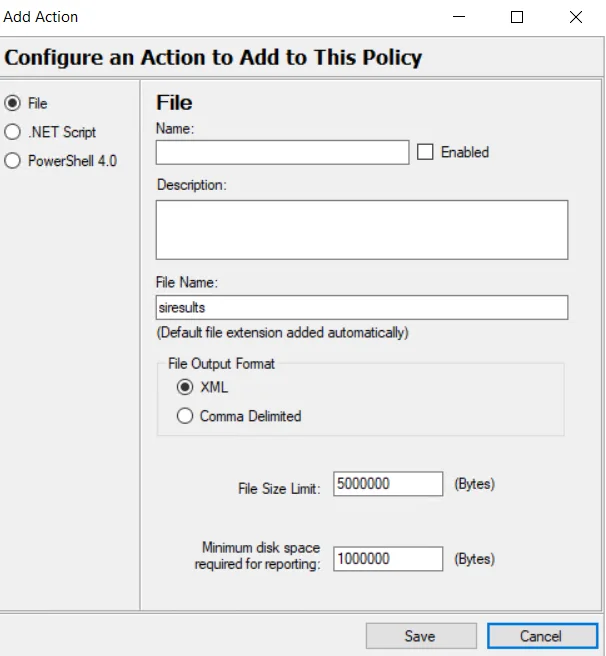Click the 'File Size Limit:' label
The image size is (606, 656).
point(279,489)
